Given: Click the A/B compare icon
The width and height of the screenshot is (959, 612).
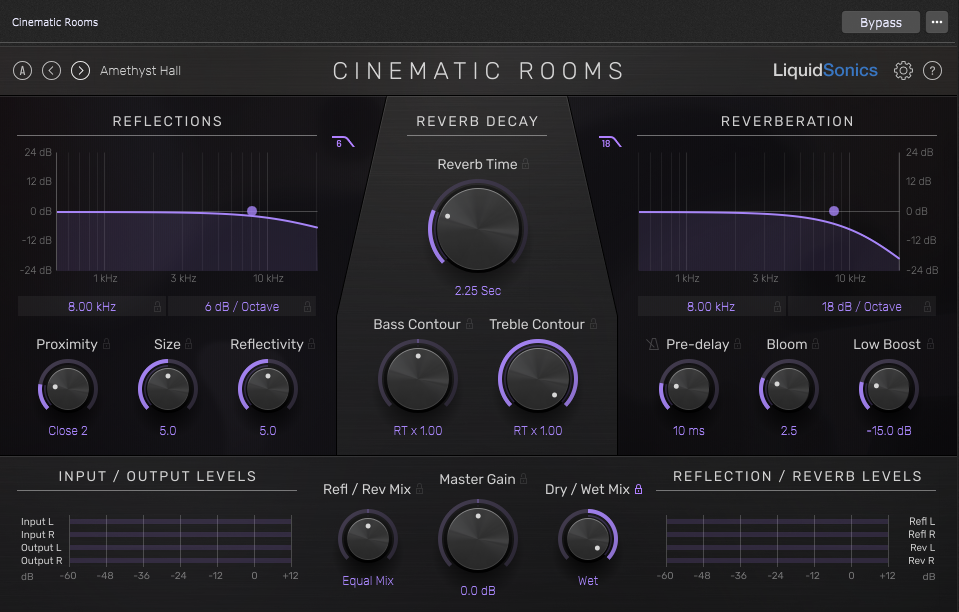Looking at the screenshot, I should coord(23,71).
